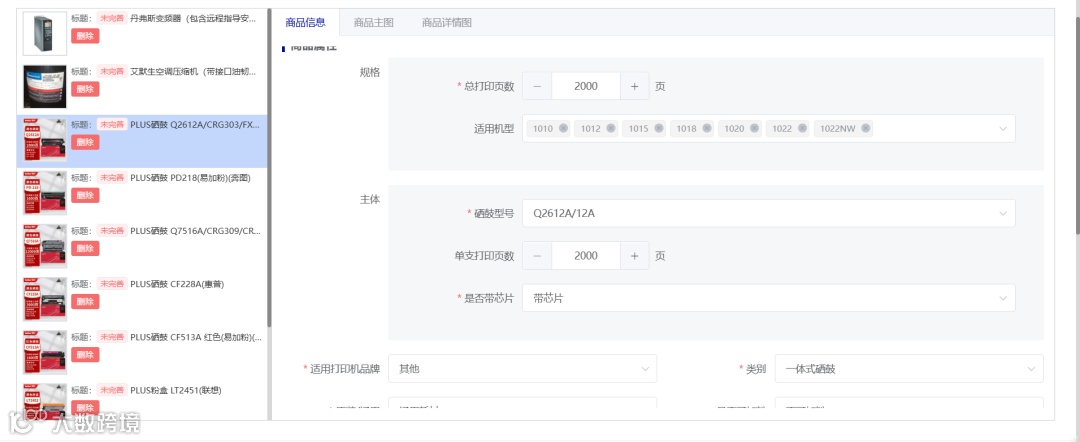This screenshot has height=442, width=1080.
Task: Delete the PLUS硒鼓 Q2612A product
Action: pyautogui.click(x=85, y=142)
